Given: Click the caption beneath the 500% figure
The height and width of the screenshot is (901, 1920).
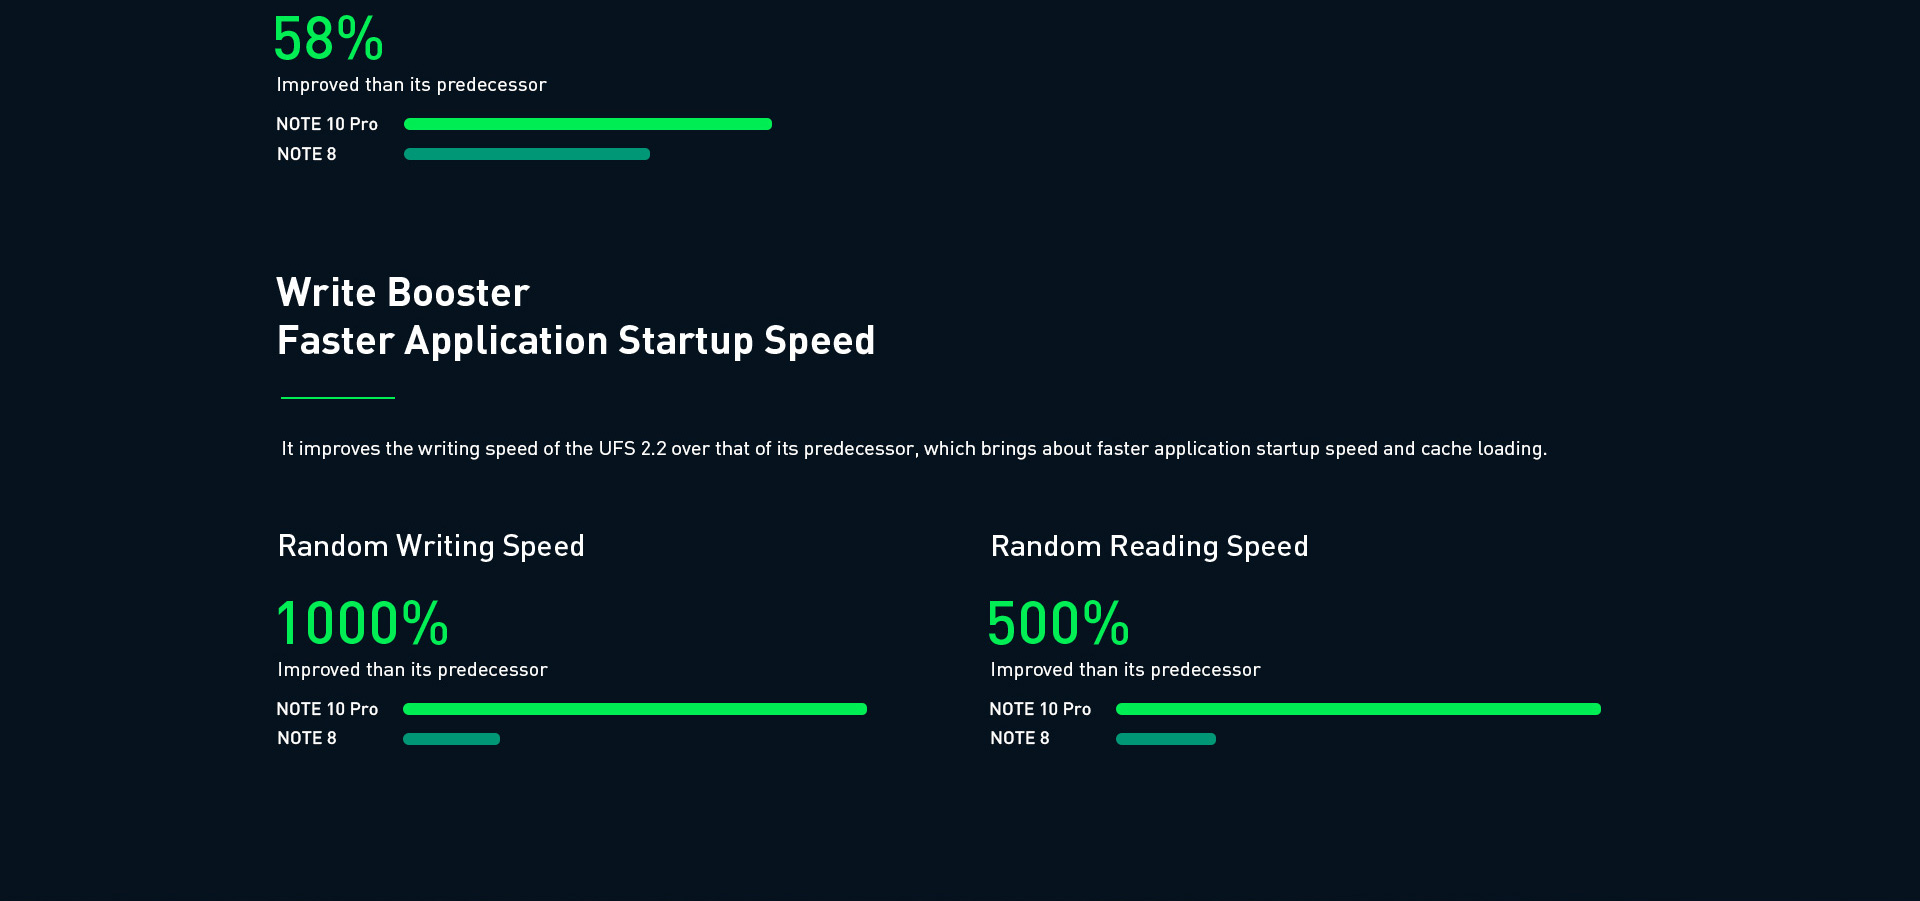Looking at the screenshot, I should tap(1125, 670).
